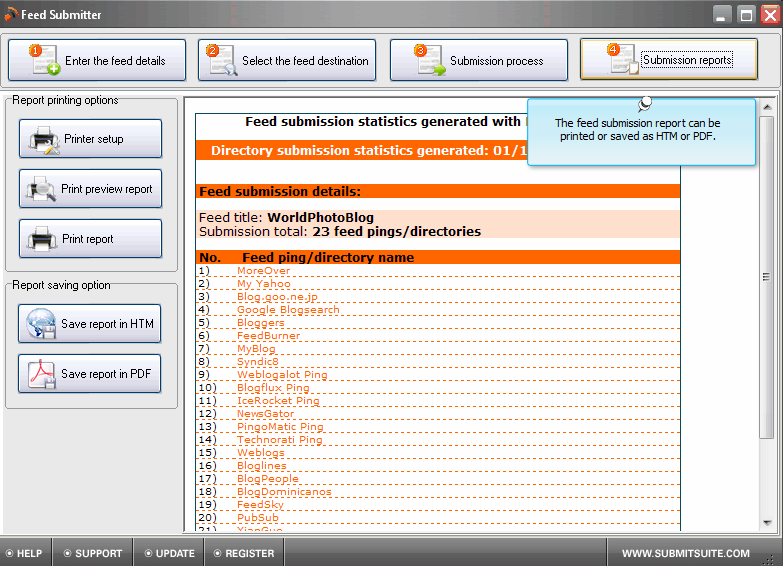783x566 pixels.
Task: Click the Bloggers entry
Action: [x=261, y=322]
